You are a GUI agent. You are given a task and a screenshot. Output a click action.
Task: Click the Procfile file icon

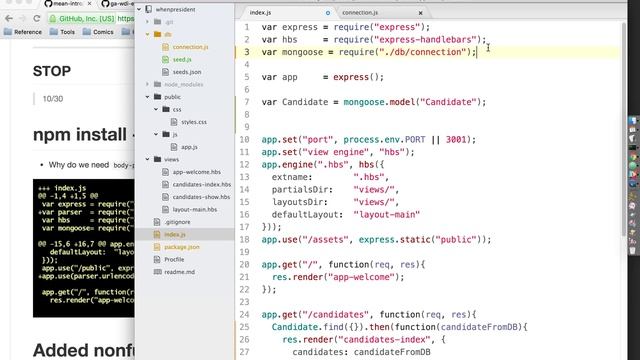tap(157, 259)
